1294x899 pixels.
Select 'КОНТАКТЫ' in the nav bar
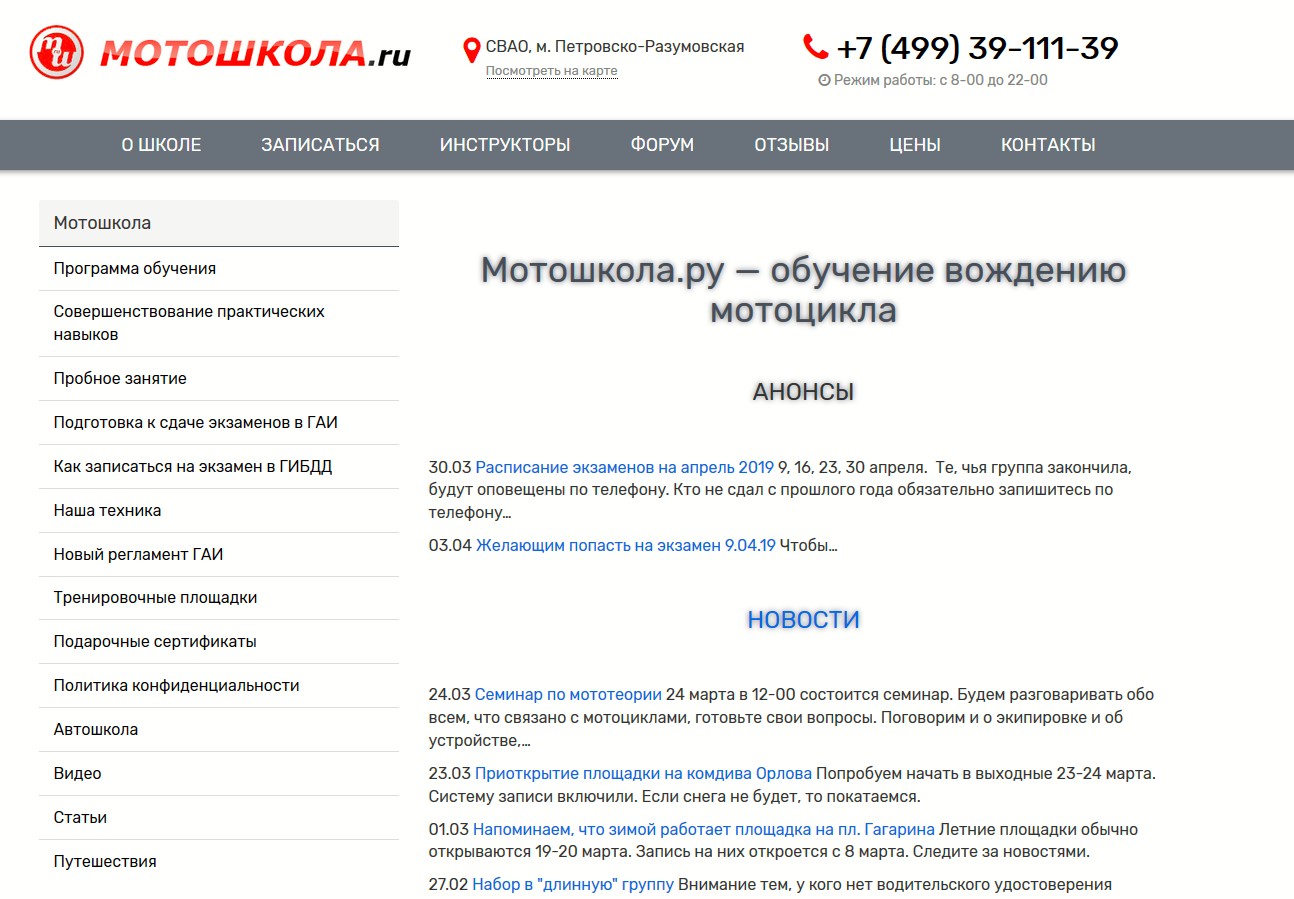[1048, 145]
